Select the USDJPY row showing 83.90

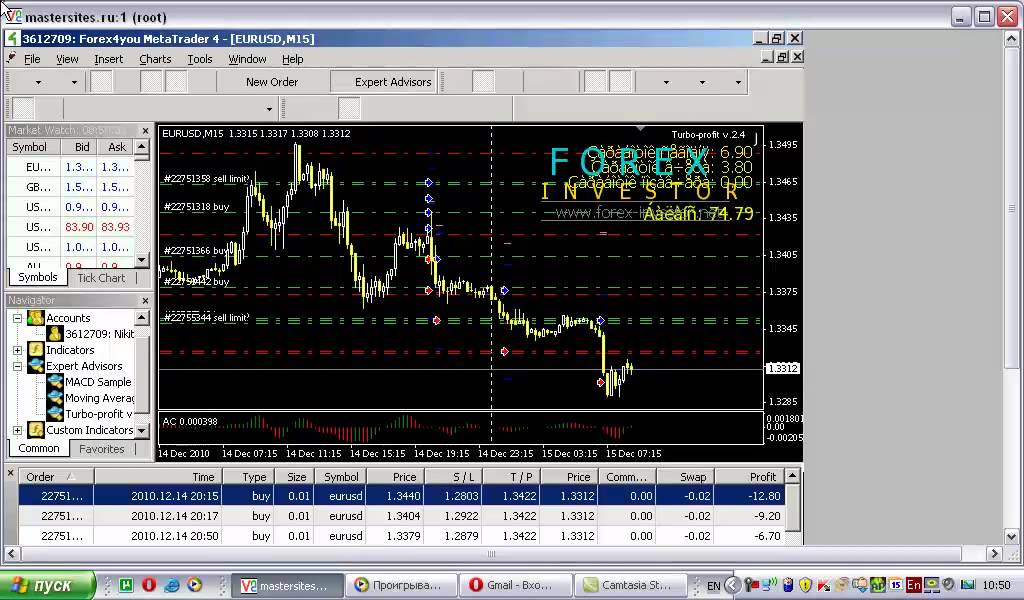[x=71, y=227]
